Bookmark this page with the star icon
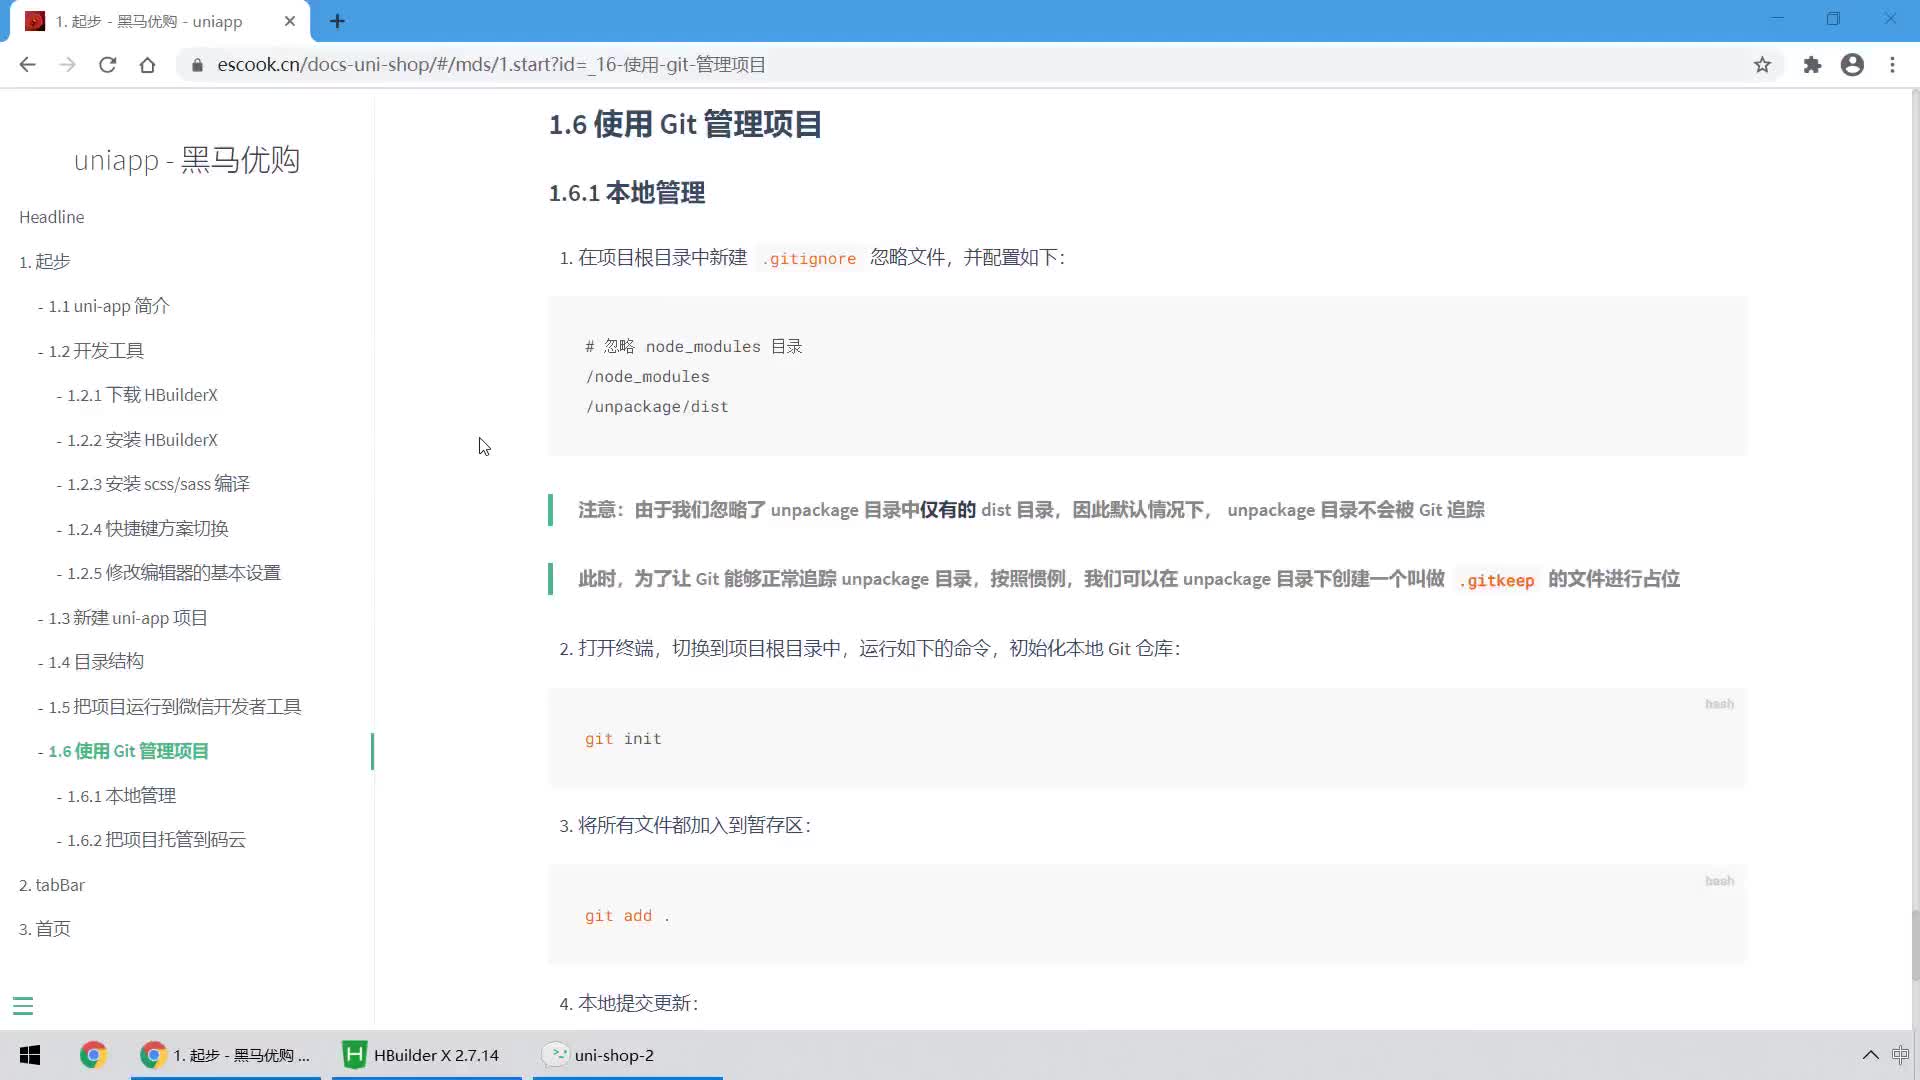Viewport: 1920px width, 1080px height. click(1762, 65)
